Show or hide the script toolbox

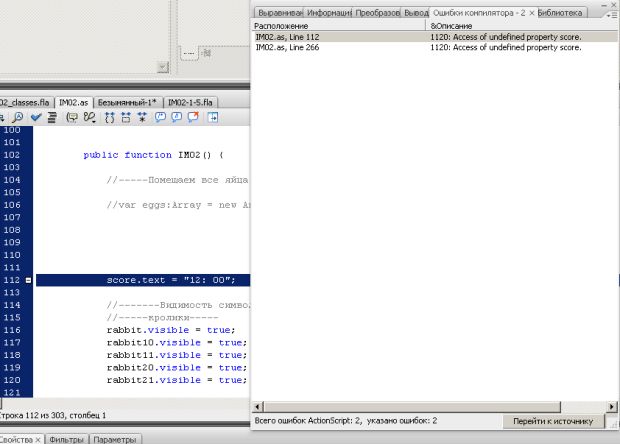click(213, 117)
